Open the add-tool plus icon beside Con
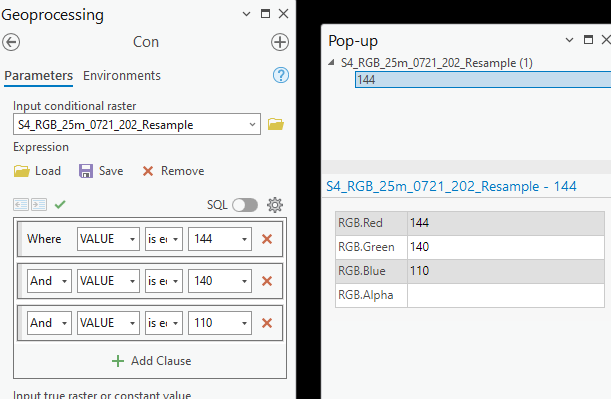Viewport: 611px width, 399px height. 280,42
